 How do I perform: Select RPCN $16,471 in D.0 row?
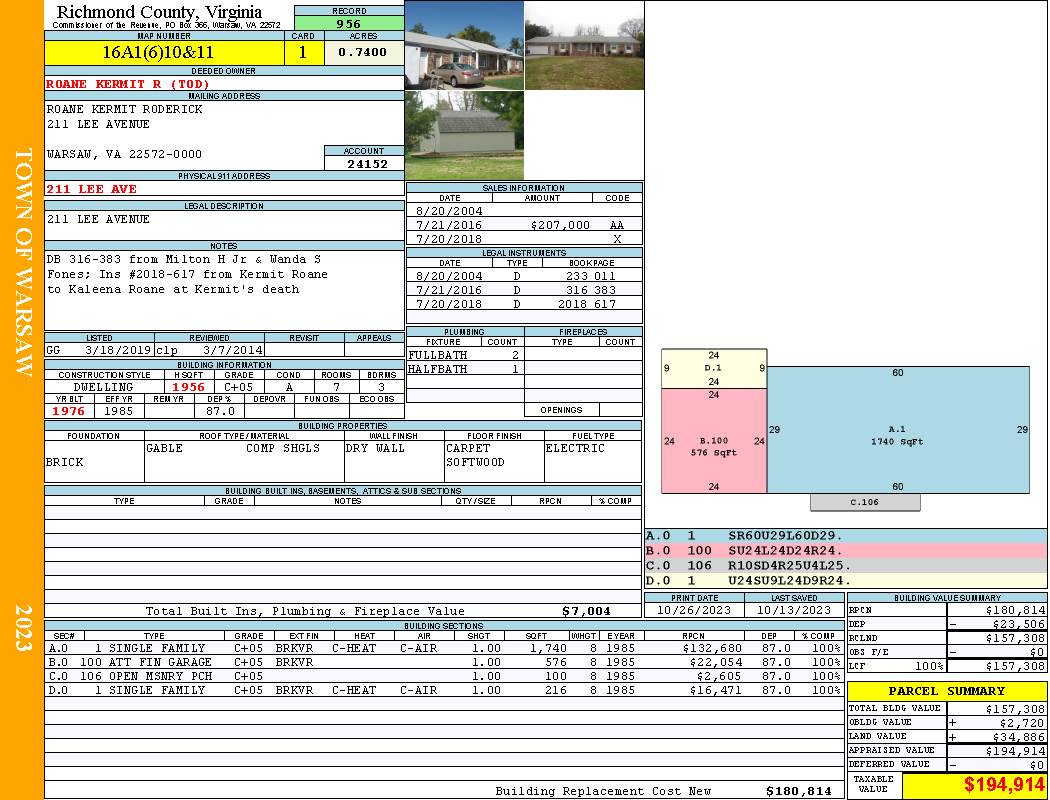[715, 690]
